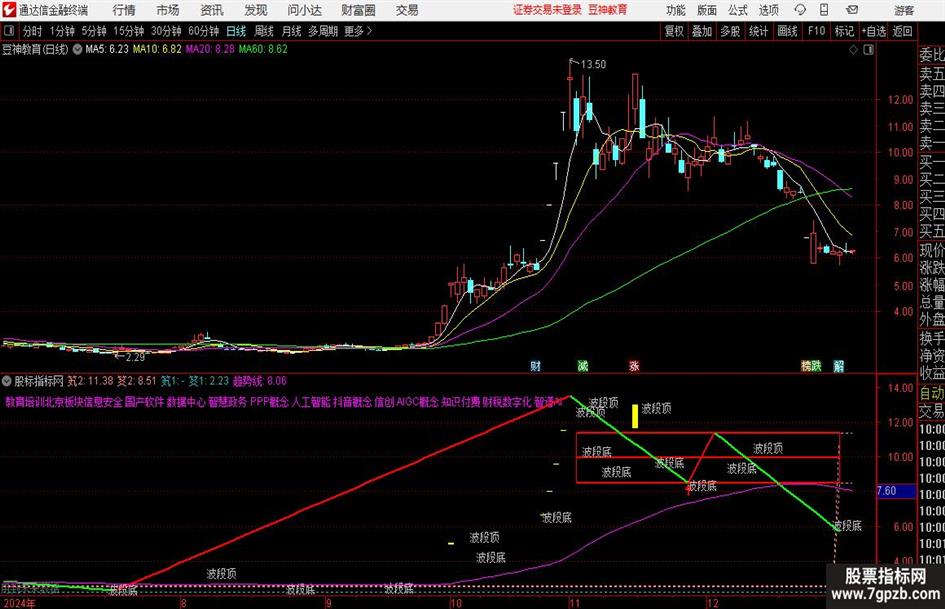This screenshot has height=609, width=945.
Task: Open the 发现 menu
Action: coord(256,10)
